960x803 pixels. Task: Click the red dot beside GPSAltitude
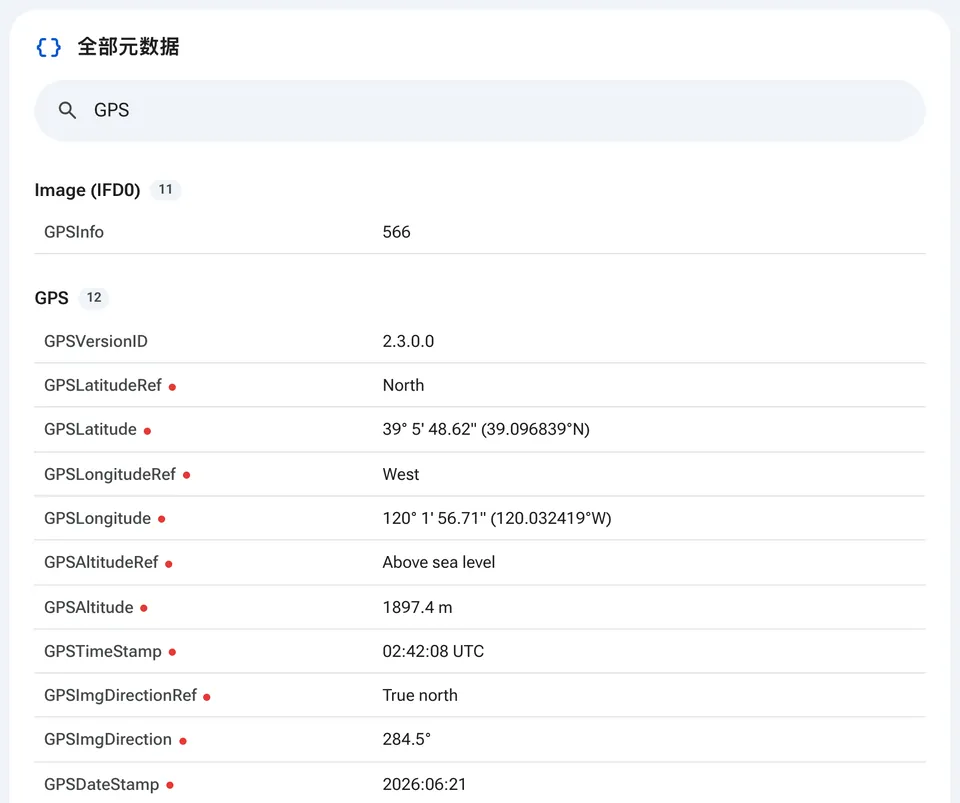tap(144, 608)
